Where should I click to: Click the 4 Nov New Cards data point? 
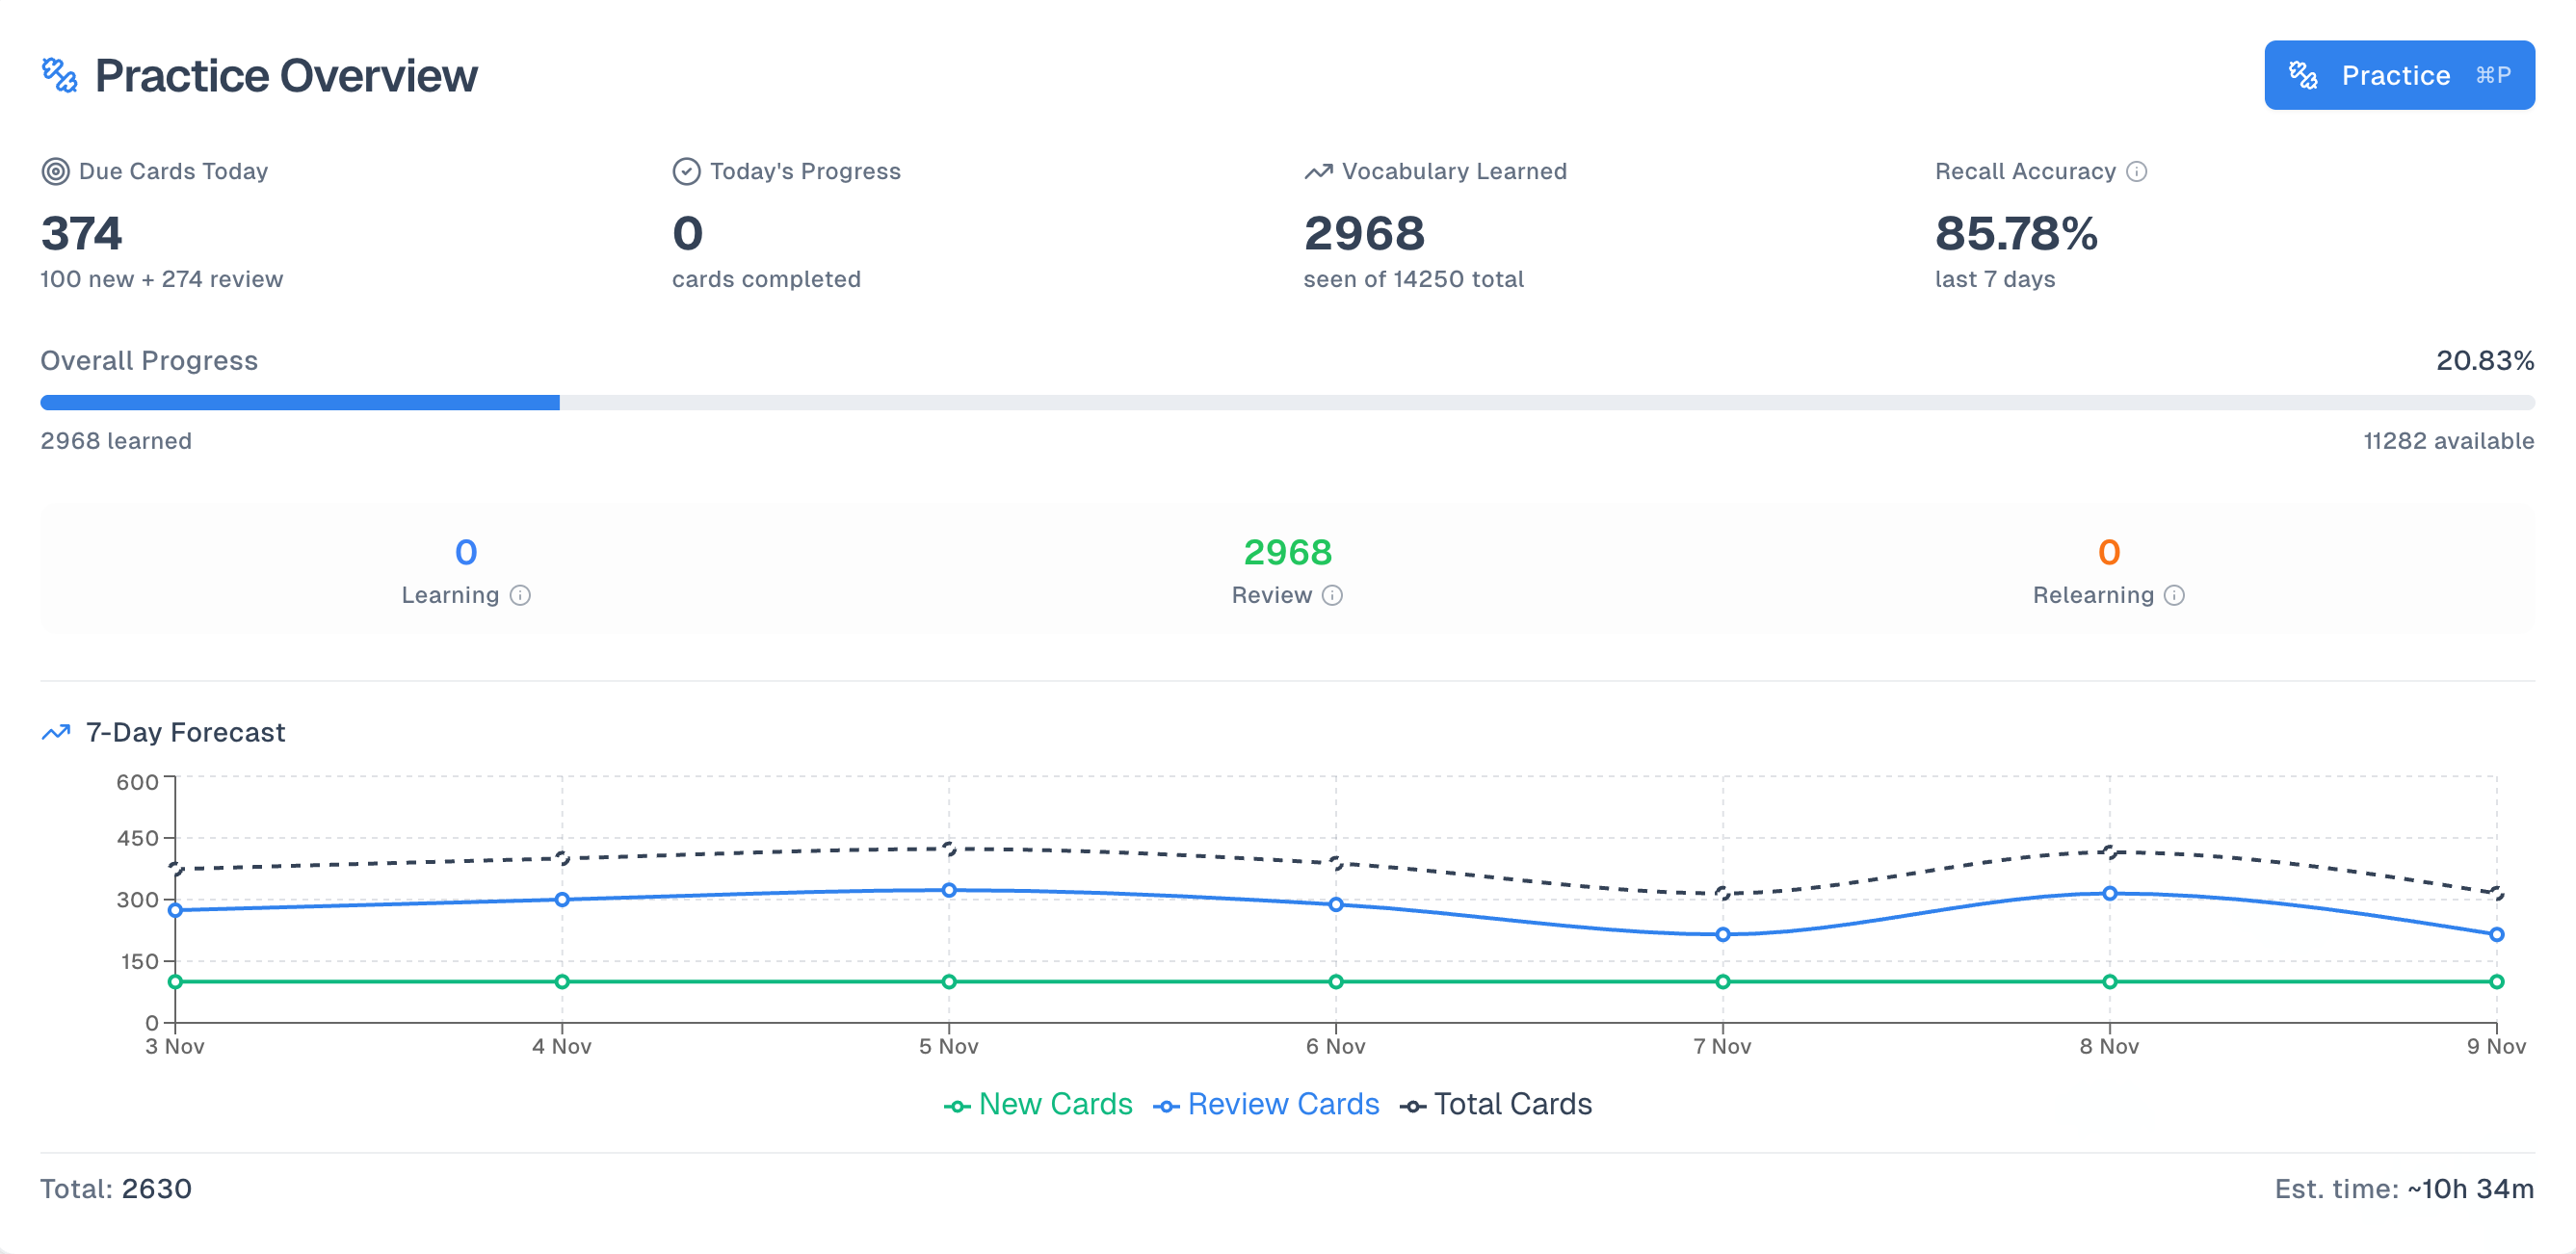(562, 981)
